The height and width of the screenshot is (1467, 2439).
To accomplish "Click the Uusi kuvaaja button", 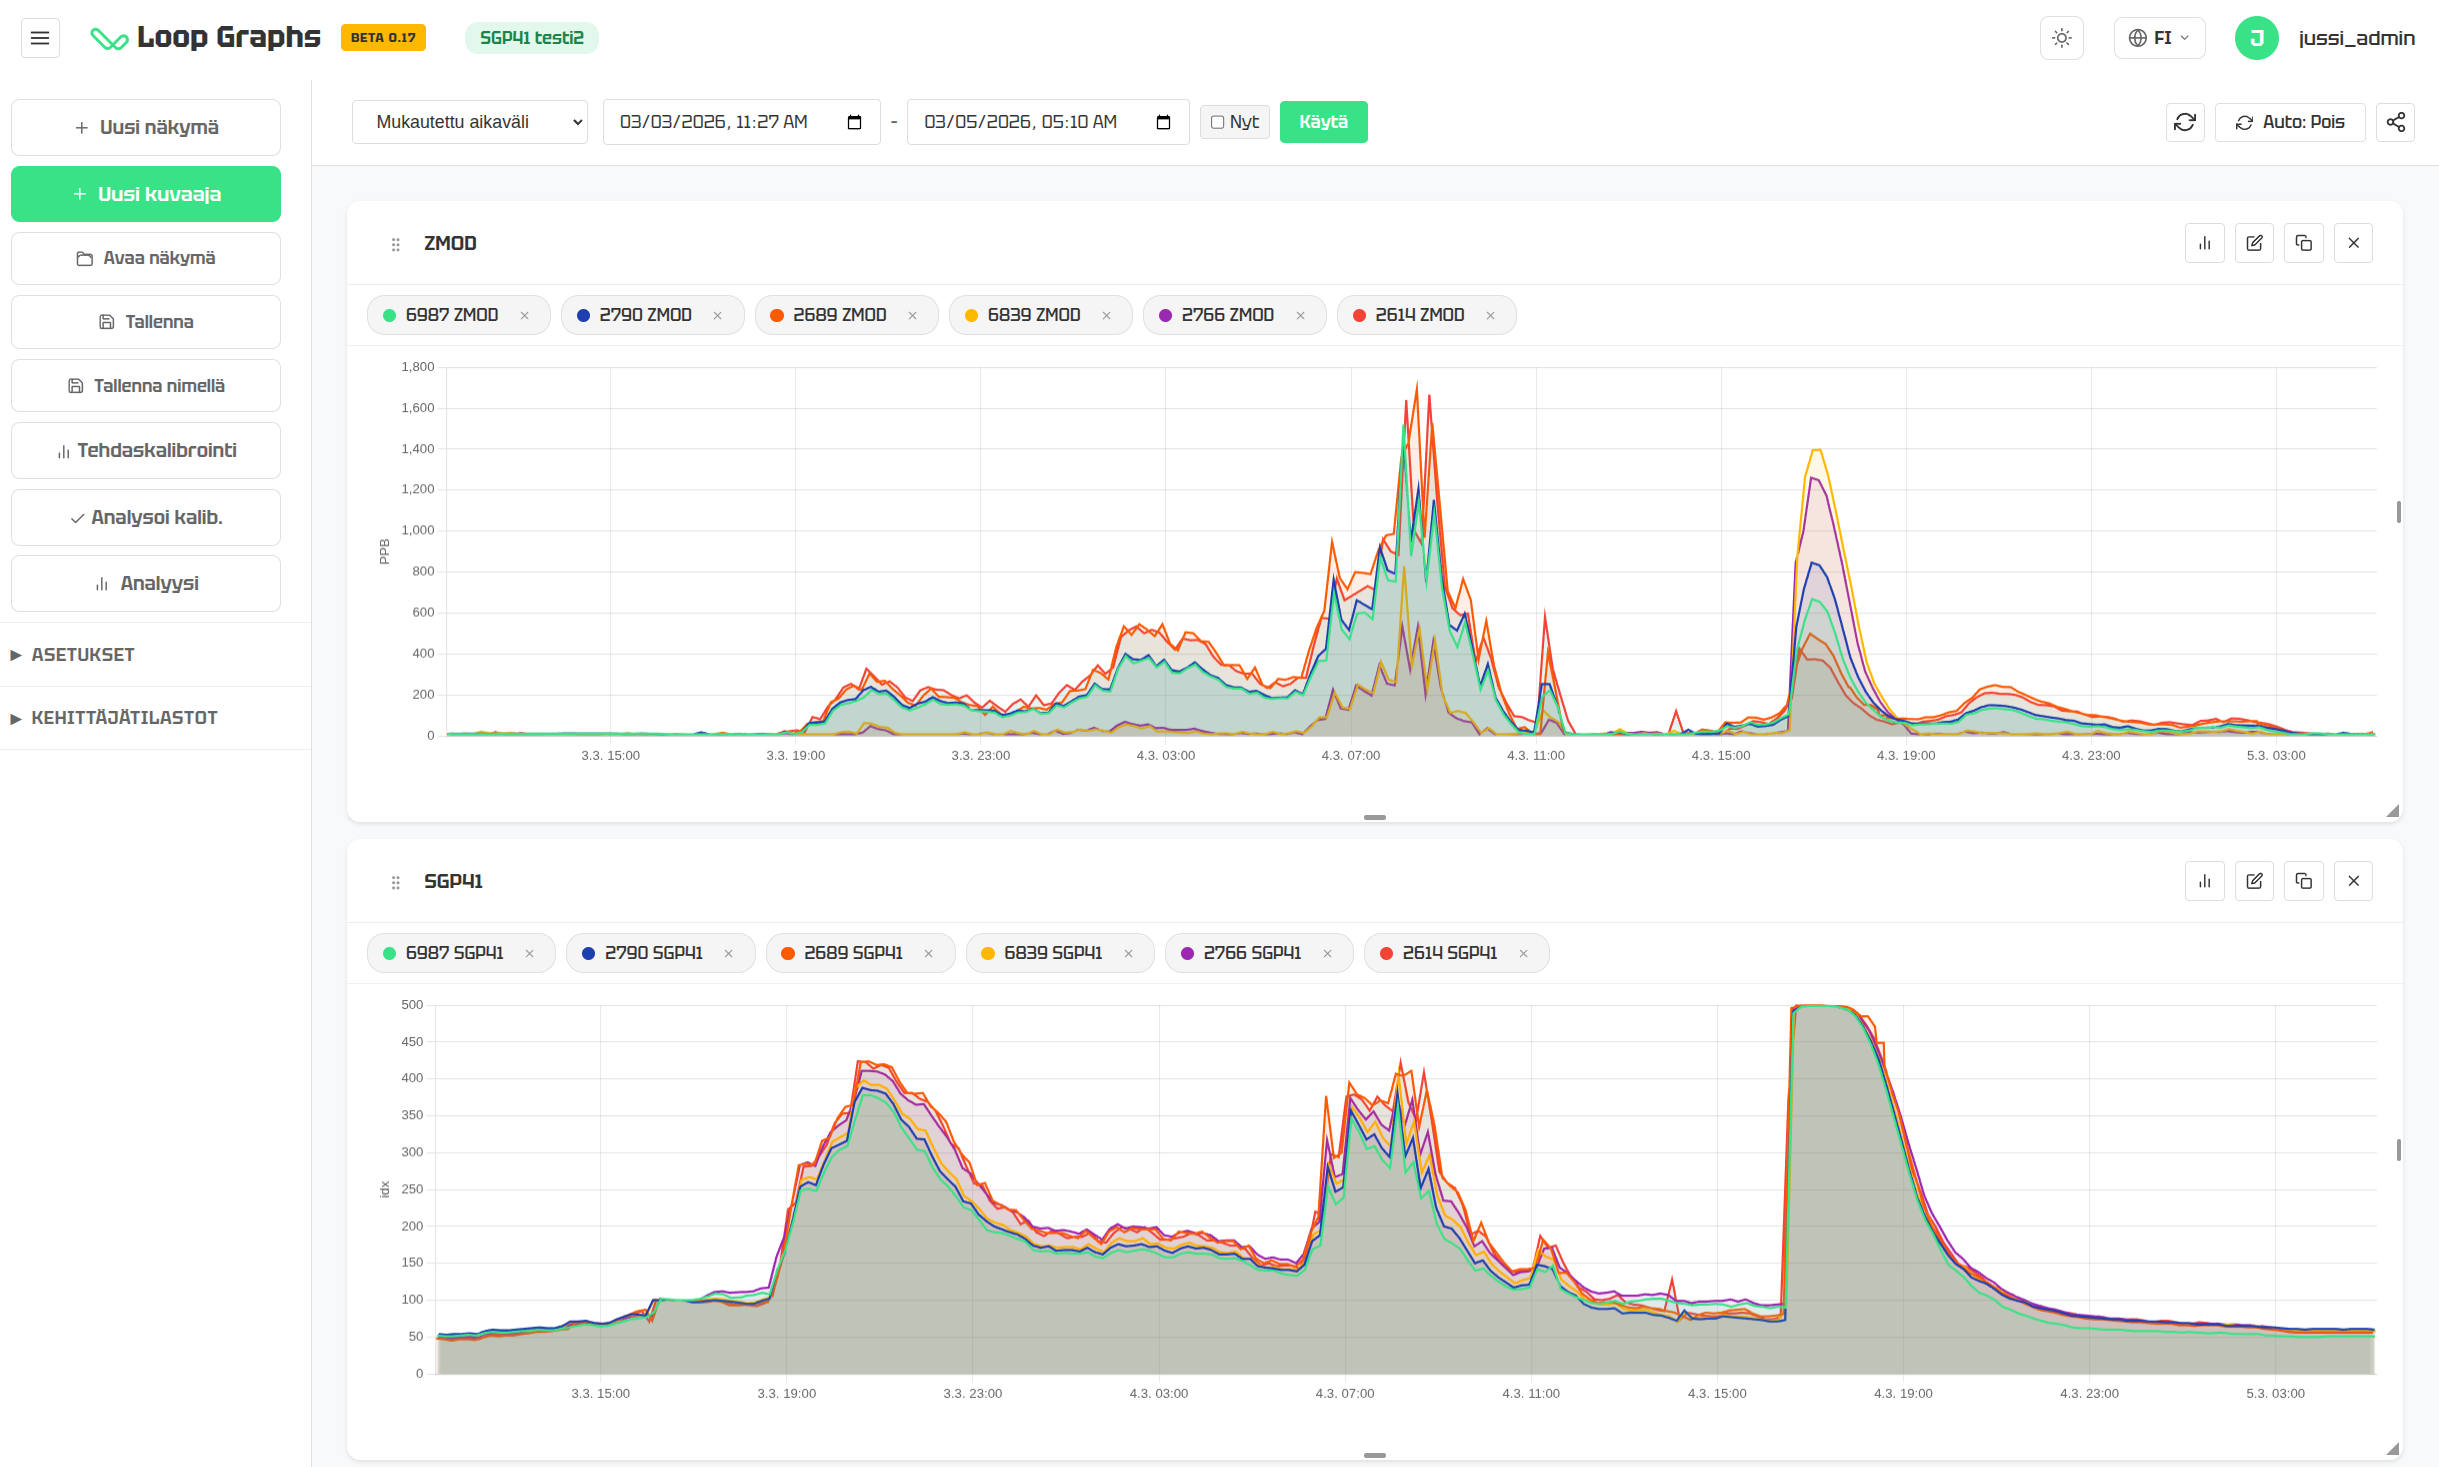I will [146, 194].
